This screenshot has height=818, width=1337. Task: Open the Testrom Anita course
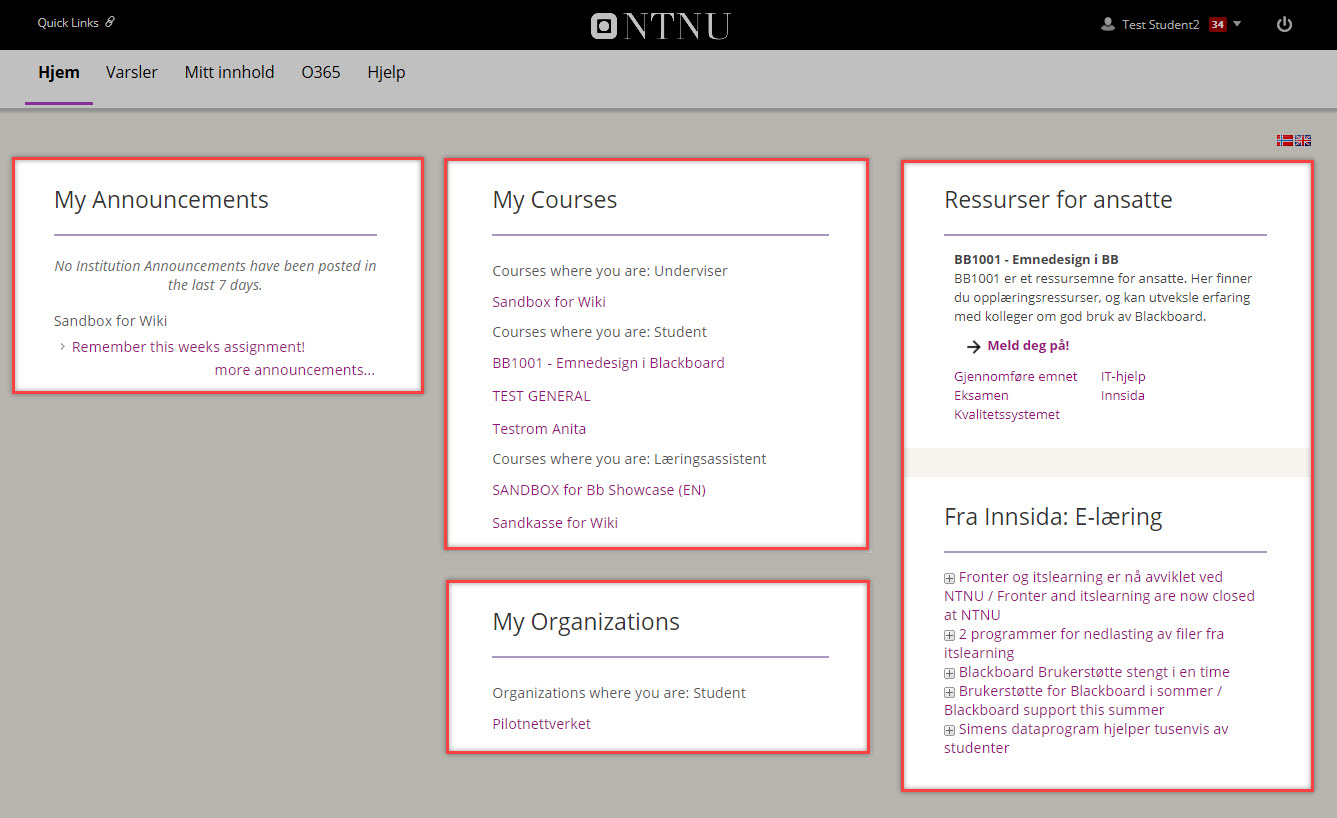[x=539, y=429]
